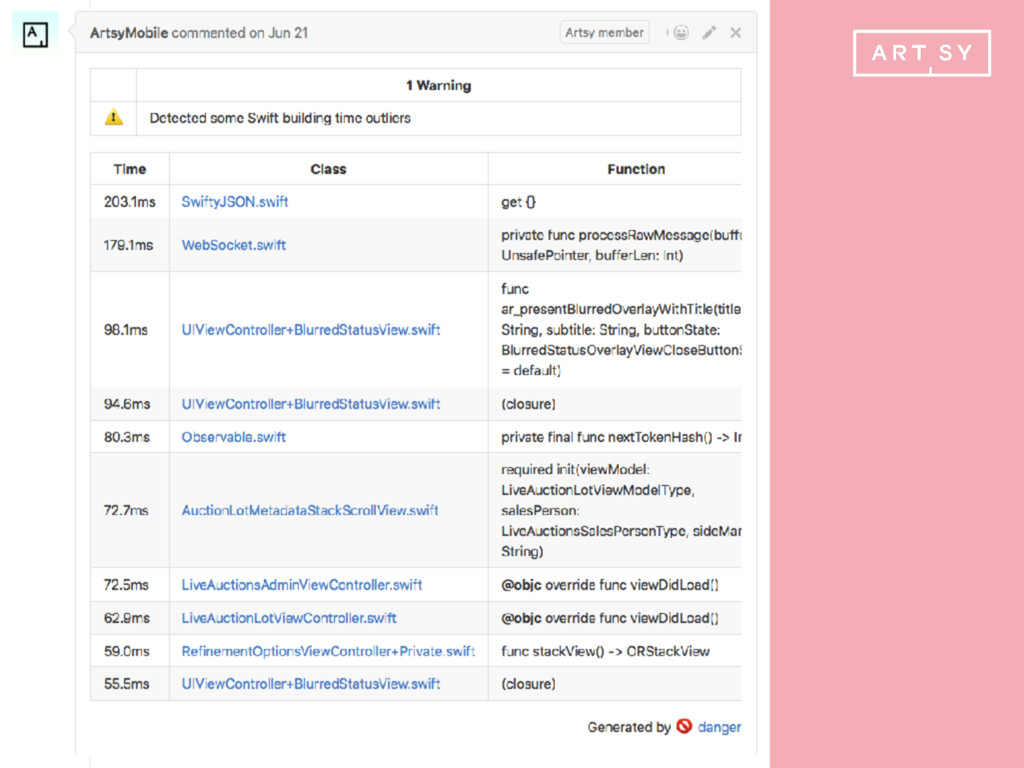Image resolution: width=1024 pixels, height=768 pixels.
Task: Click the 'Class' column header
Action: click(328, 169)
